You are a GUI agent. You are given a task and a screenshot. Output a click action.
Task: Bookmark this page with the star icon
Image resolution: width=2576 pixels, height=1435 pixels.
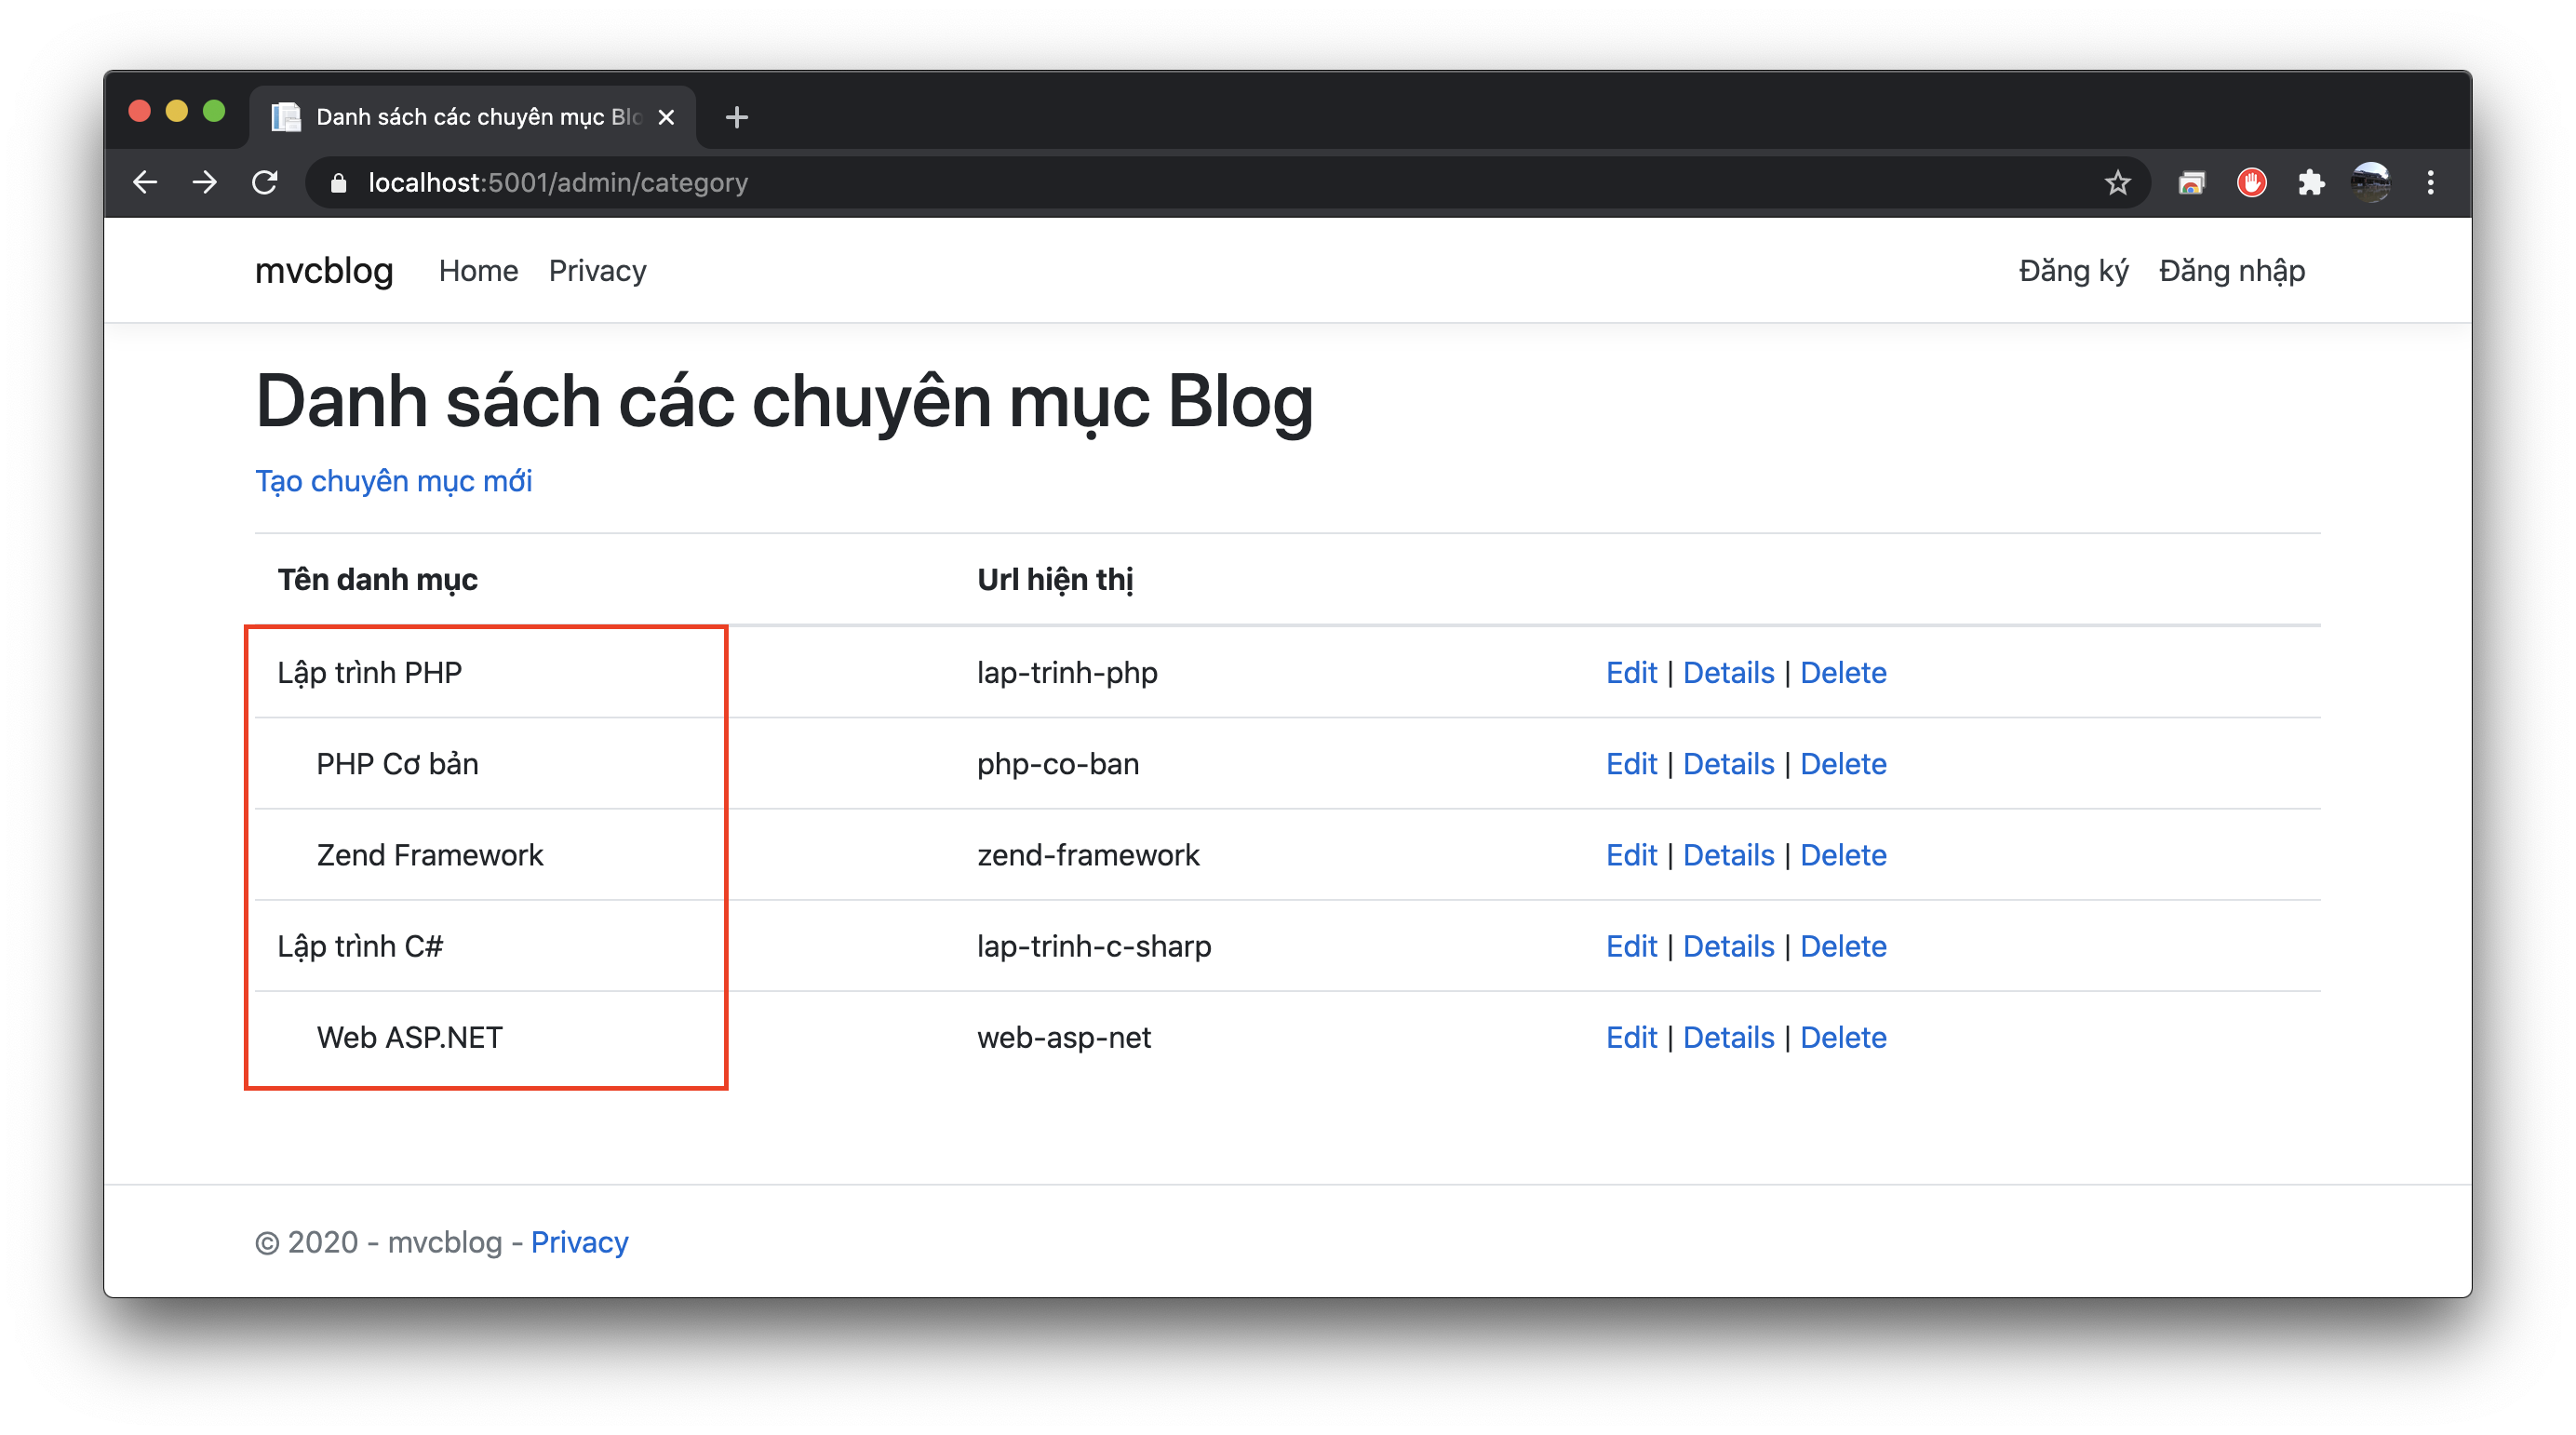[x=2117, y=183]
